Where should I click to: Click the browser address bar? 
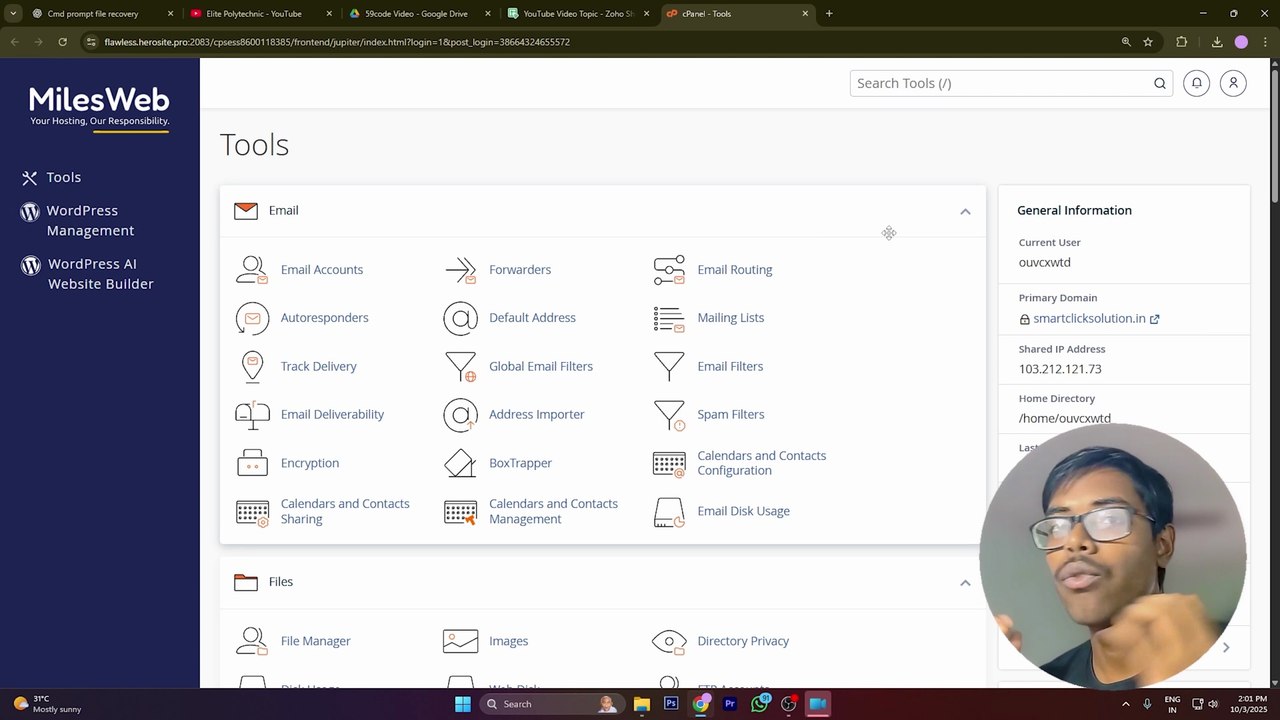(x=600, y=42)
